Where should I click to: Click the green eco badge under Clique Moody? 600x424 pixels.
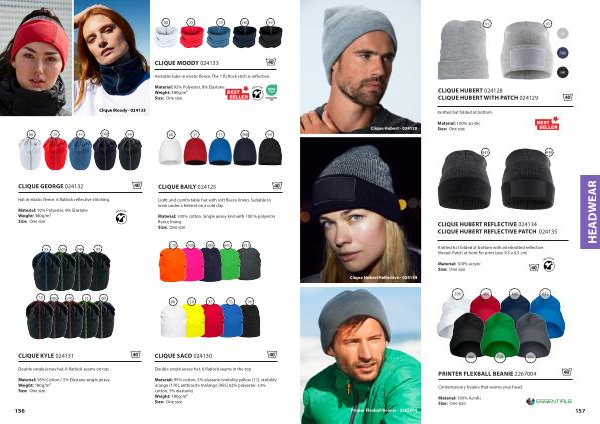[271, 92]
